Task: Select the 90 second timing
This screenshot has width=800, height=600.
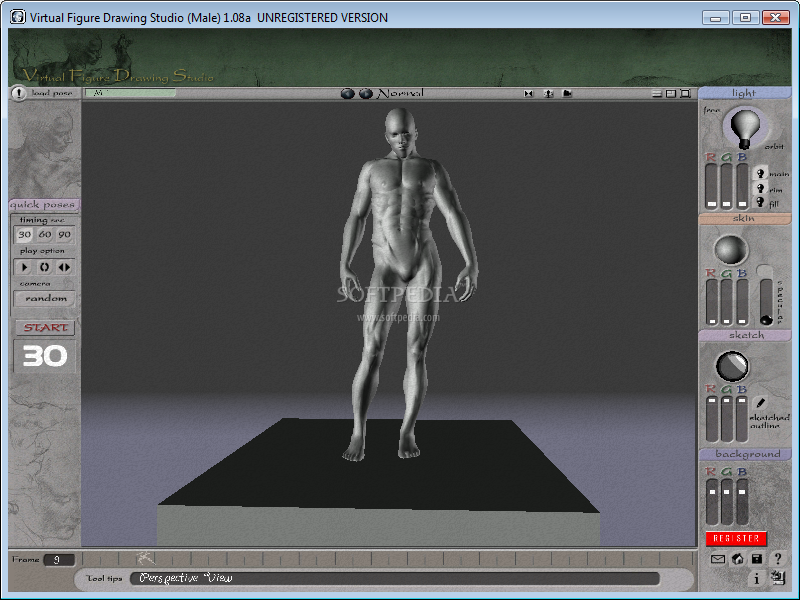Action: (x=64, y=235)
